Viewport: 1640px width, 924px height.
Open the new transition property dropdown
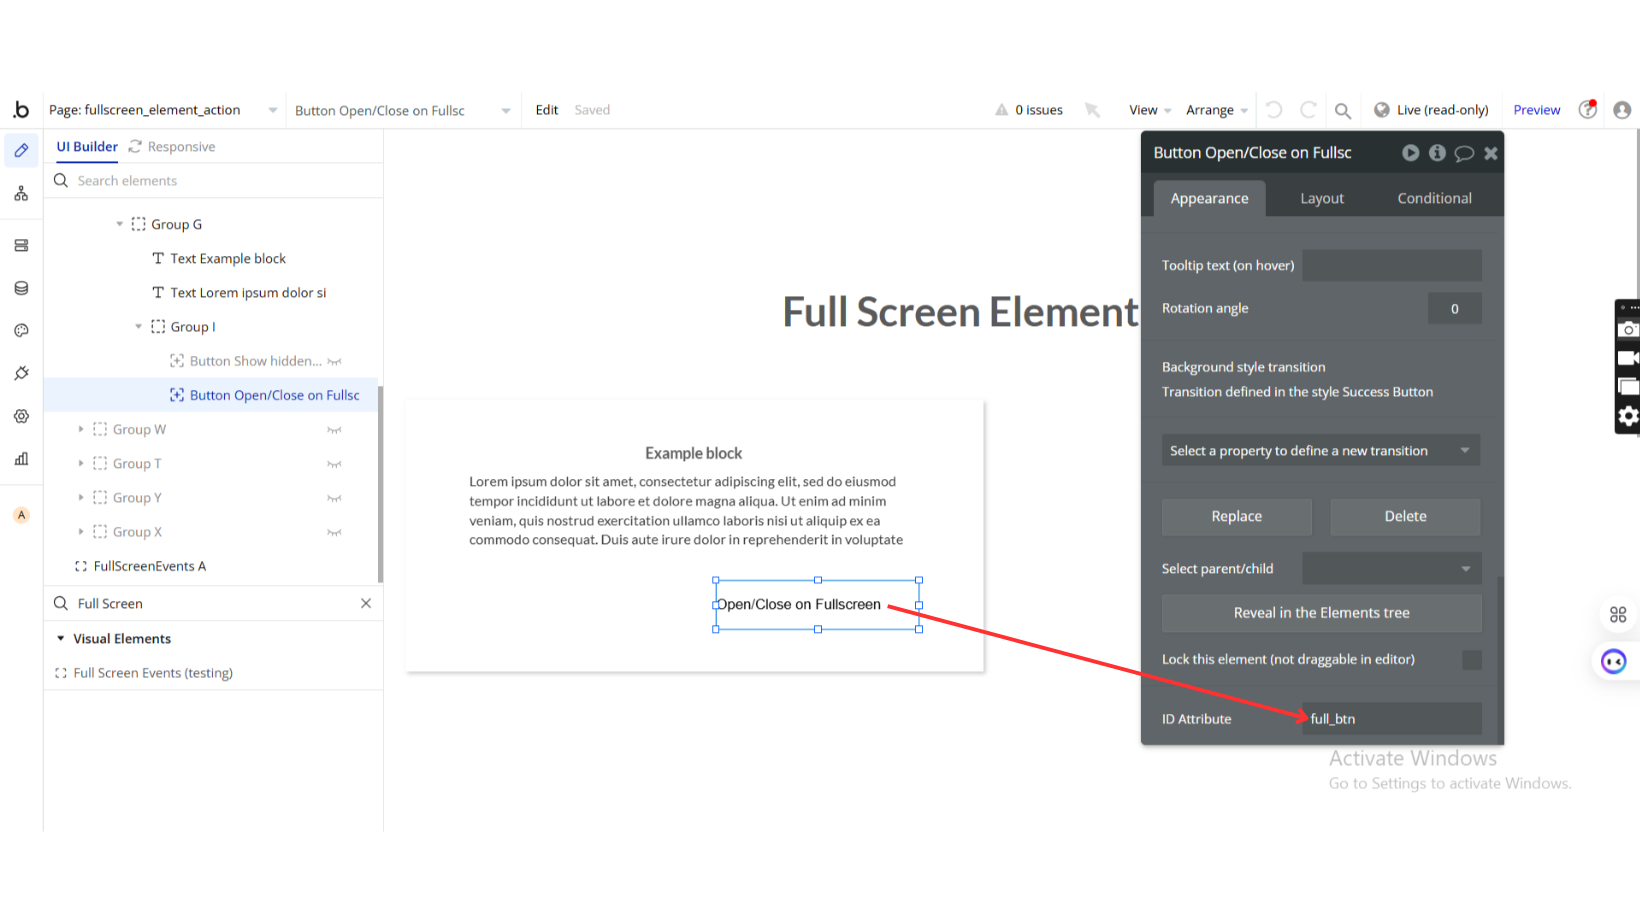1320,451
